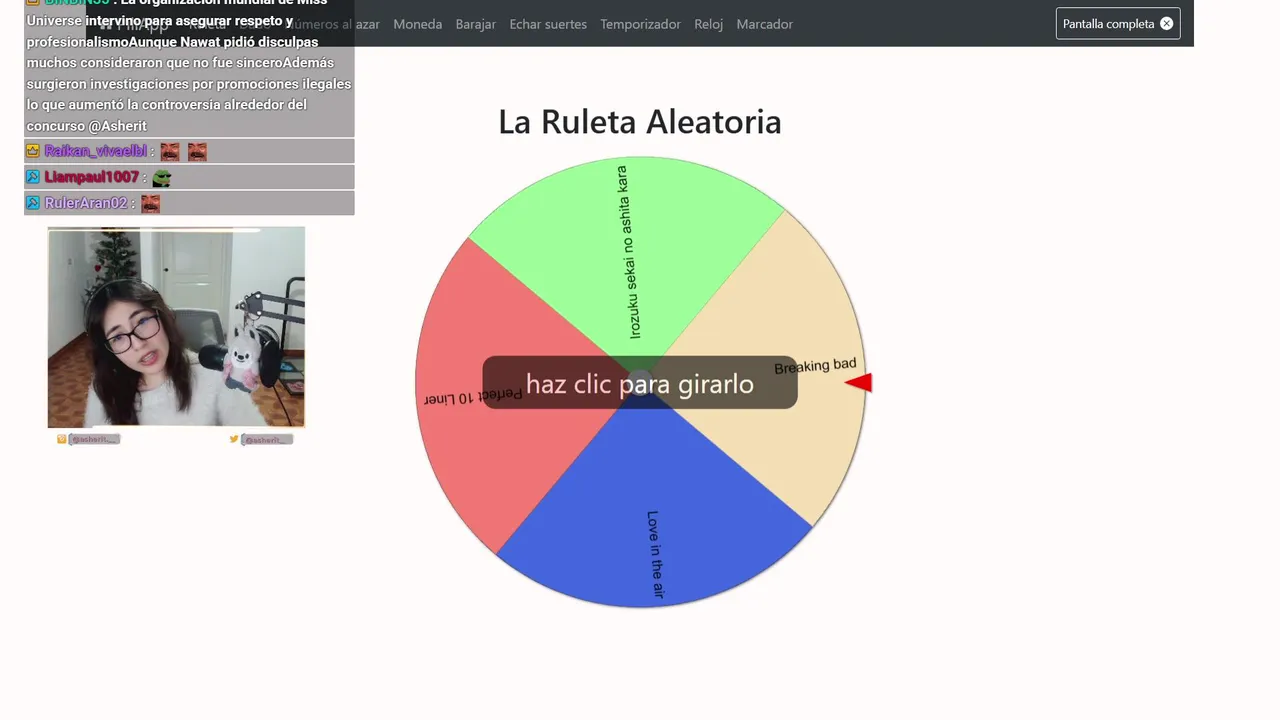Open the Temporizador menu item

pos(640,24)
